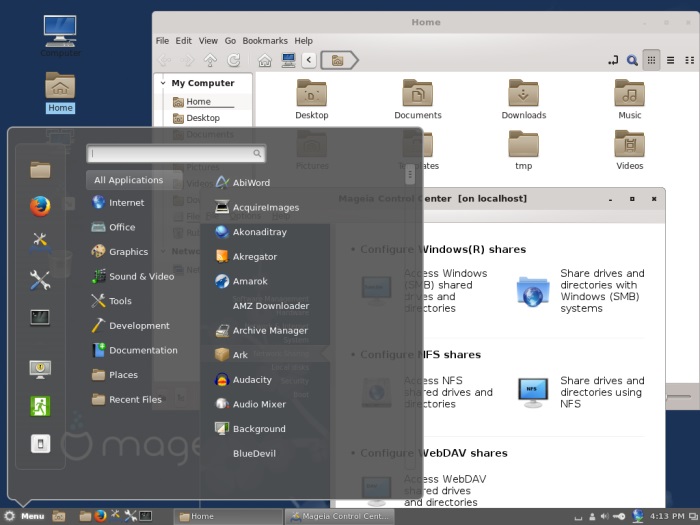Open Share drives and directories using NFS
This screenshot has width=700, height=525.
click(580, 392)
